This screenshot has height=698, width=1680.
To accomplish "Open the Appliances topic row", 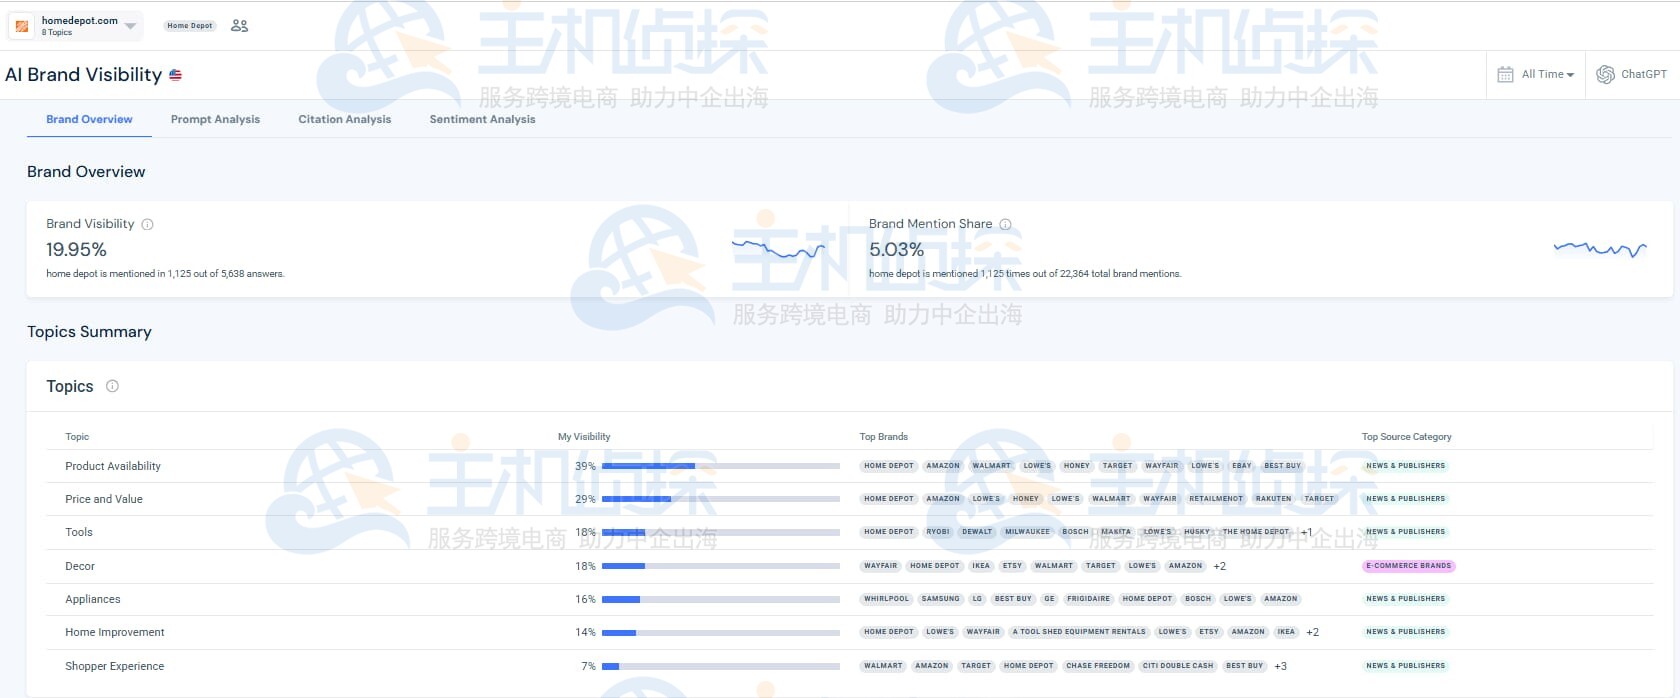I will (849, 599).
